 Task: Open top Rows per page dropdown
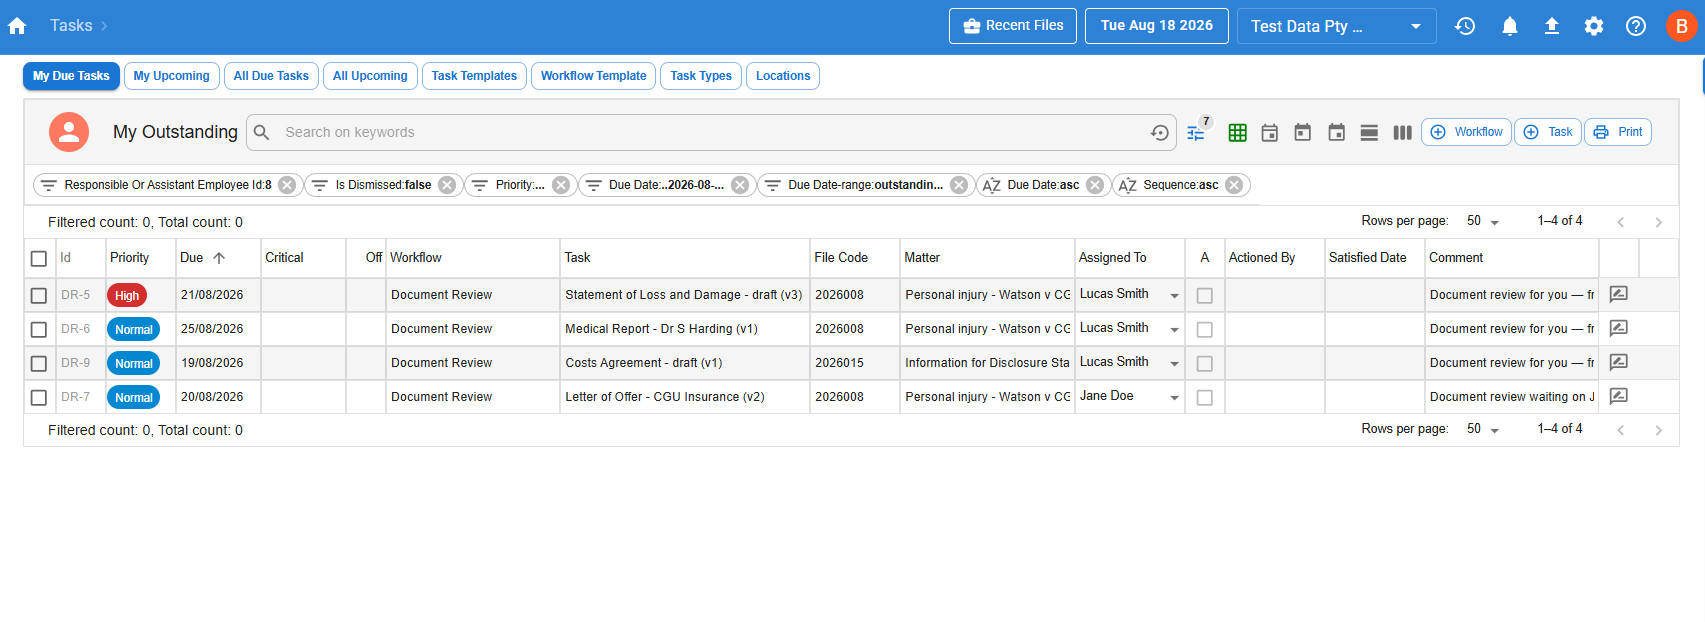[1484, 221]
